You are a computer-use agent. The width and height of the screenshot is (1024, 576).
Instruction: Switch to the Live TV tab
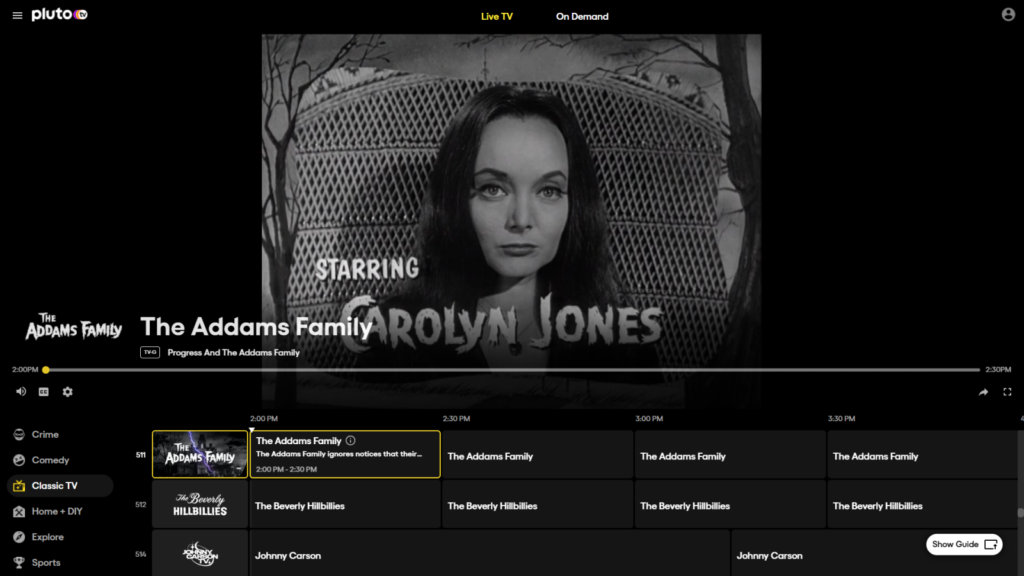(x=497, y=16)
